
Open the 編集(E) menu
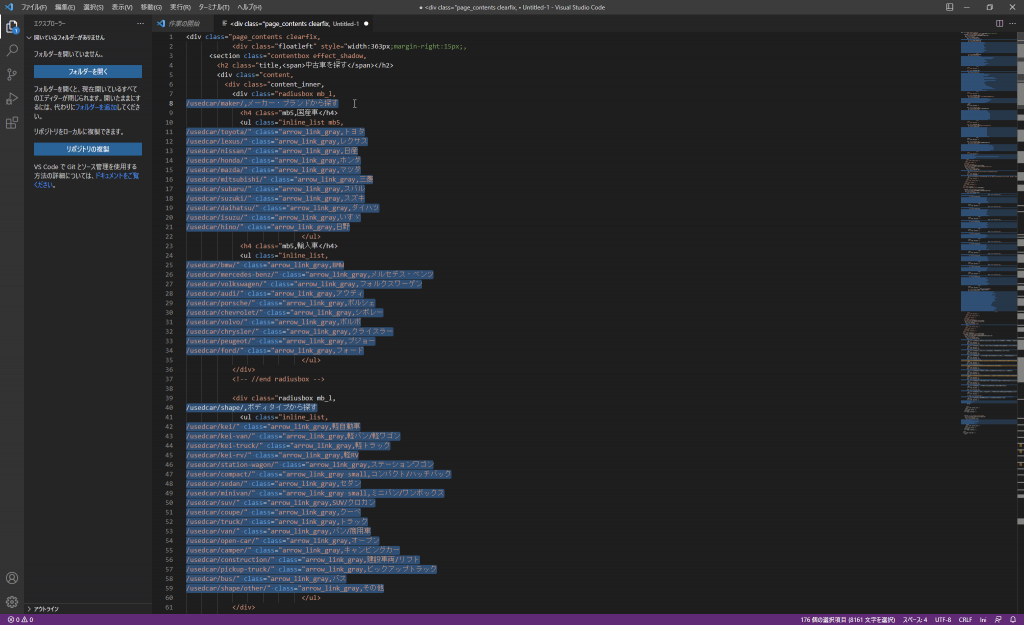click(x=65, y=7)
